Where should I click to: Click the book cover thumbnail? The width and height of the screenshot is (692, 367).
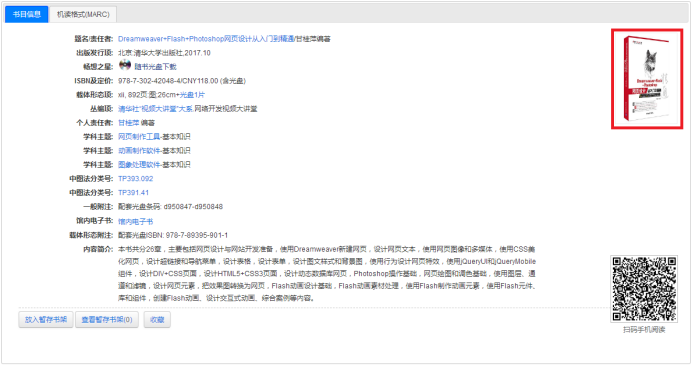coord(647,79)
